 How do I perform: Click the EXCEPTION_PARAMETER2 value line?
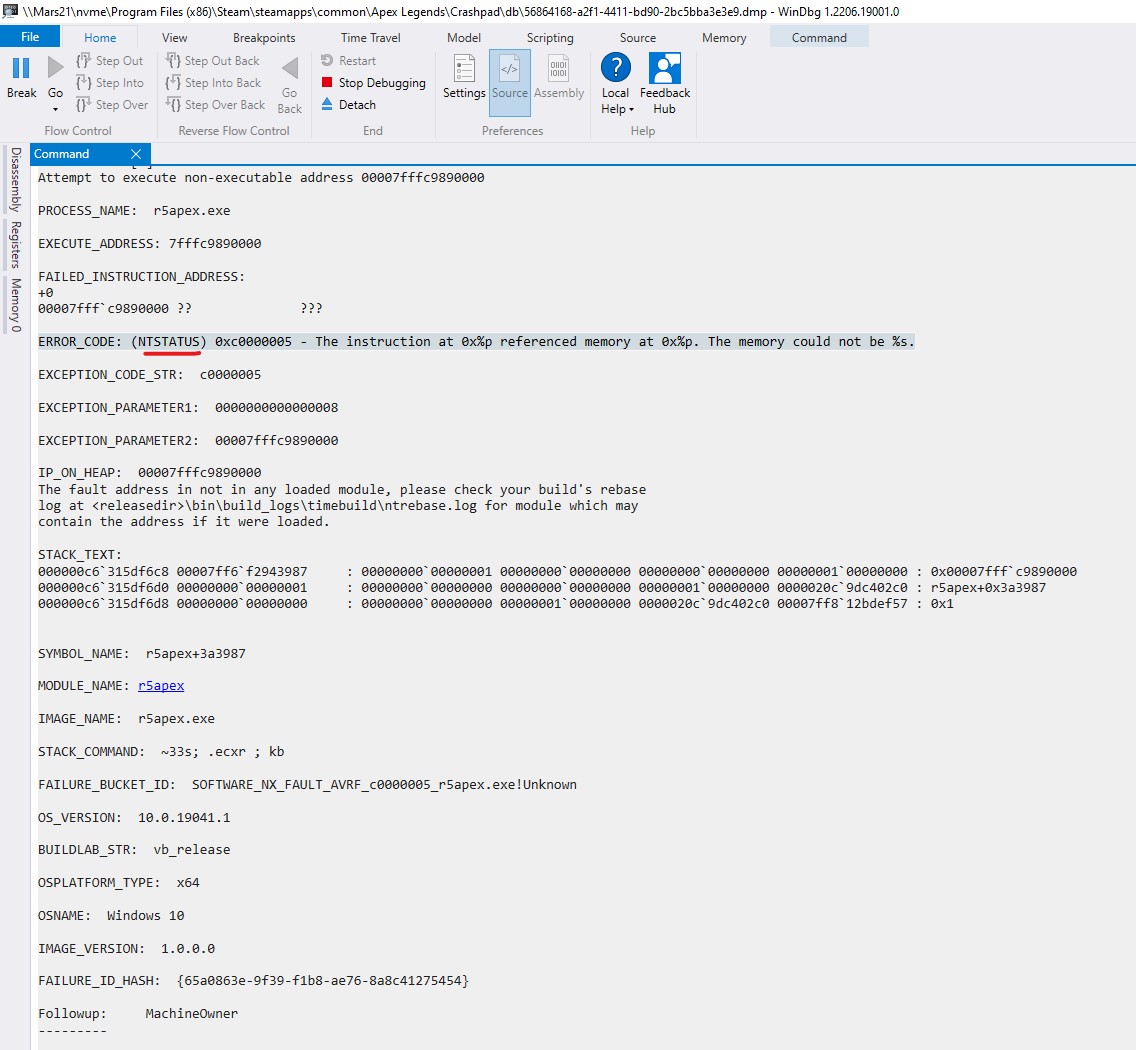[188, 441]
